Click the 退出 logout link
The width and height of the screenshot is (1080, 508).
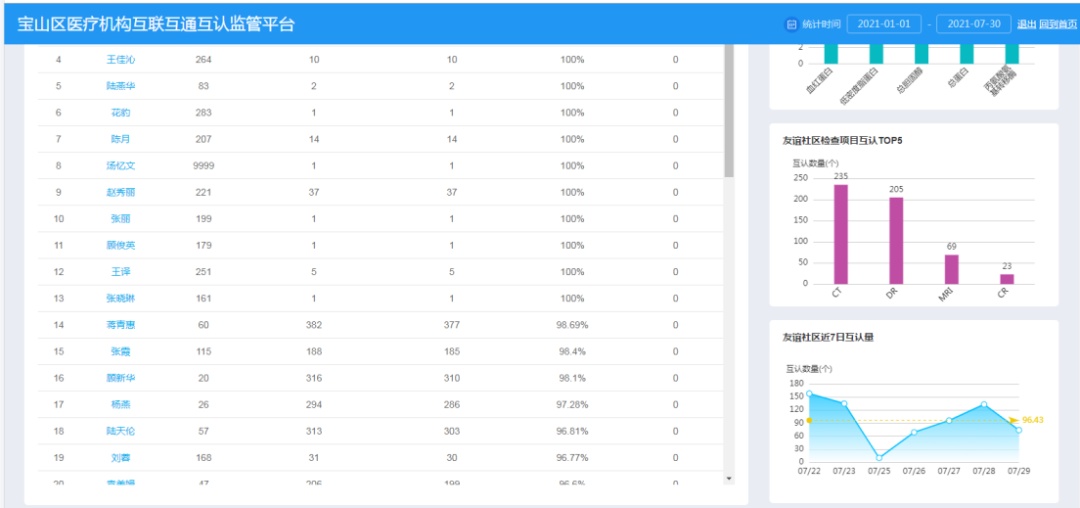1026,24
